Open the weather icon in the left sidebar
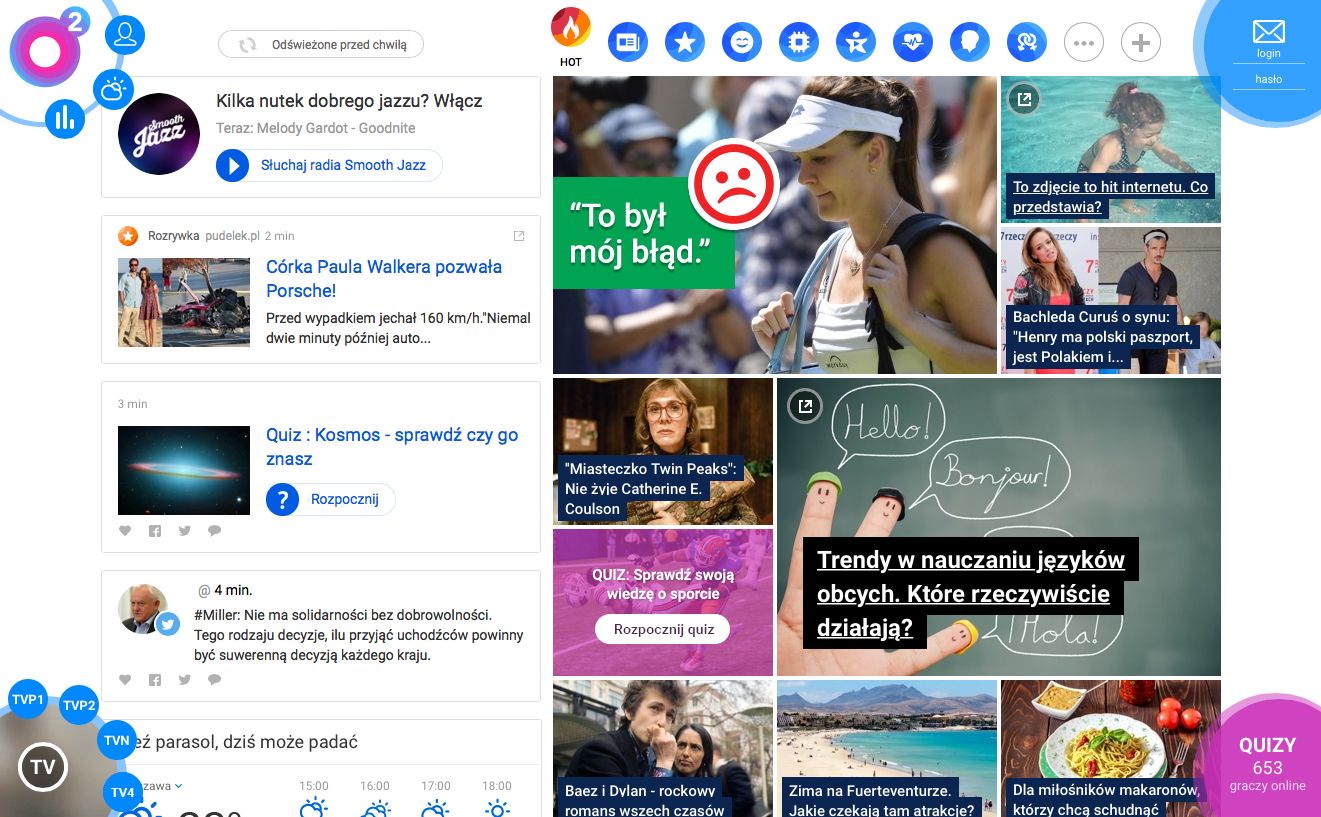 click(x=113, y=89)
